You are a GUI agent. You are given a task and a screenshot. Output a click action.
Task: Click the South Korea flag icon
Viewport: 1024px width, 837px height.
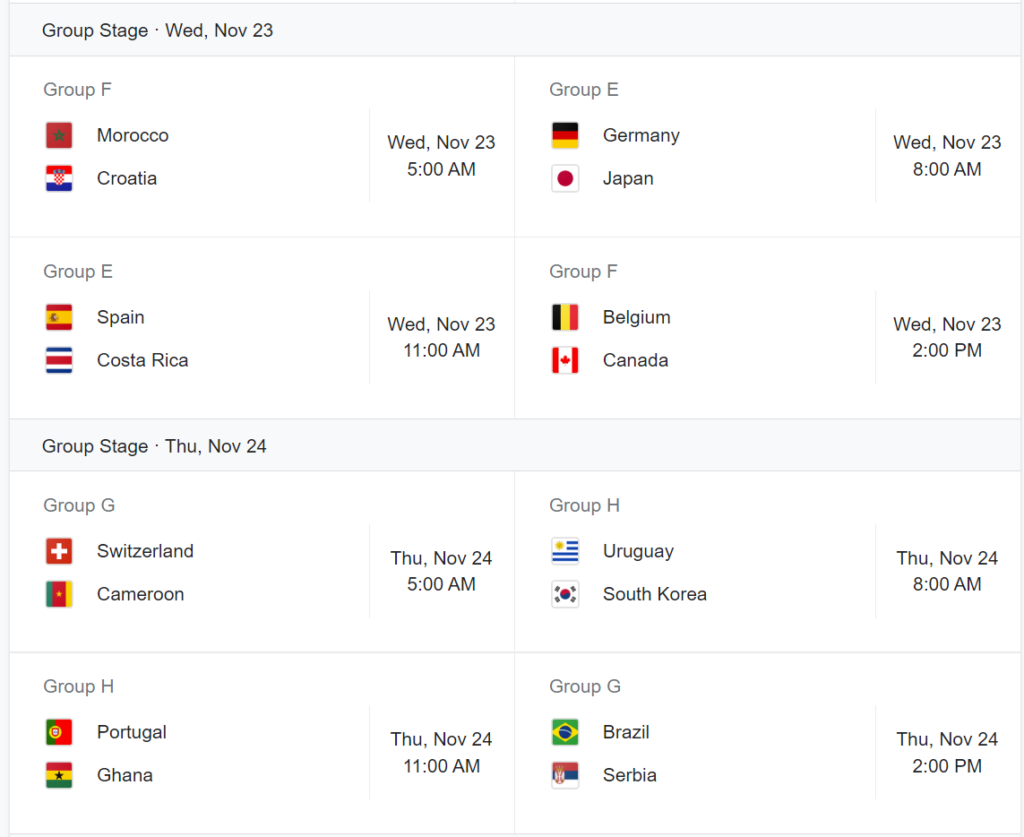565,594
